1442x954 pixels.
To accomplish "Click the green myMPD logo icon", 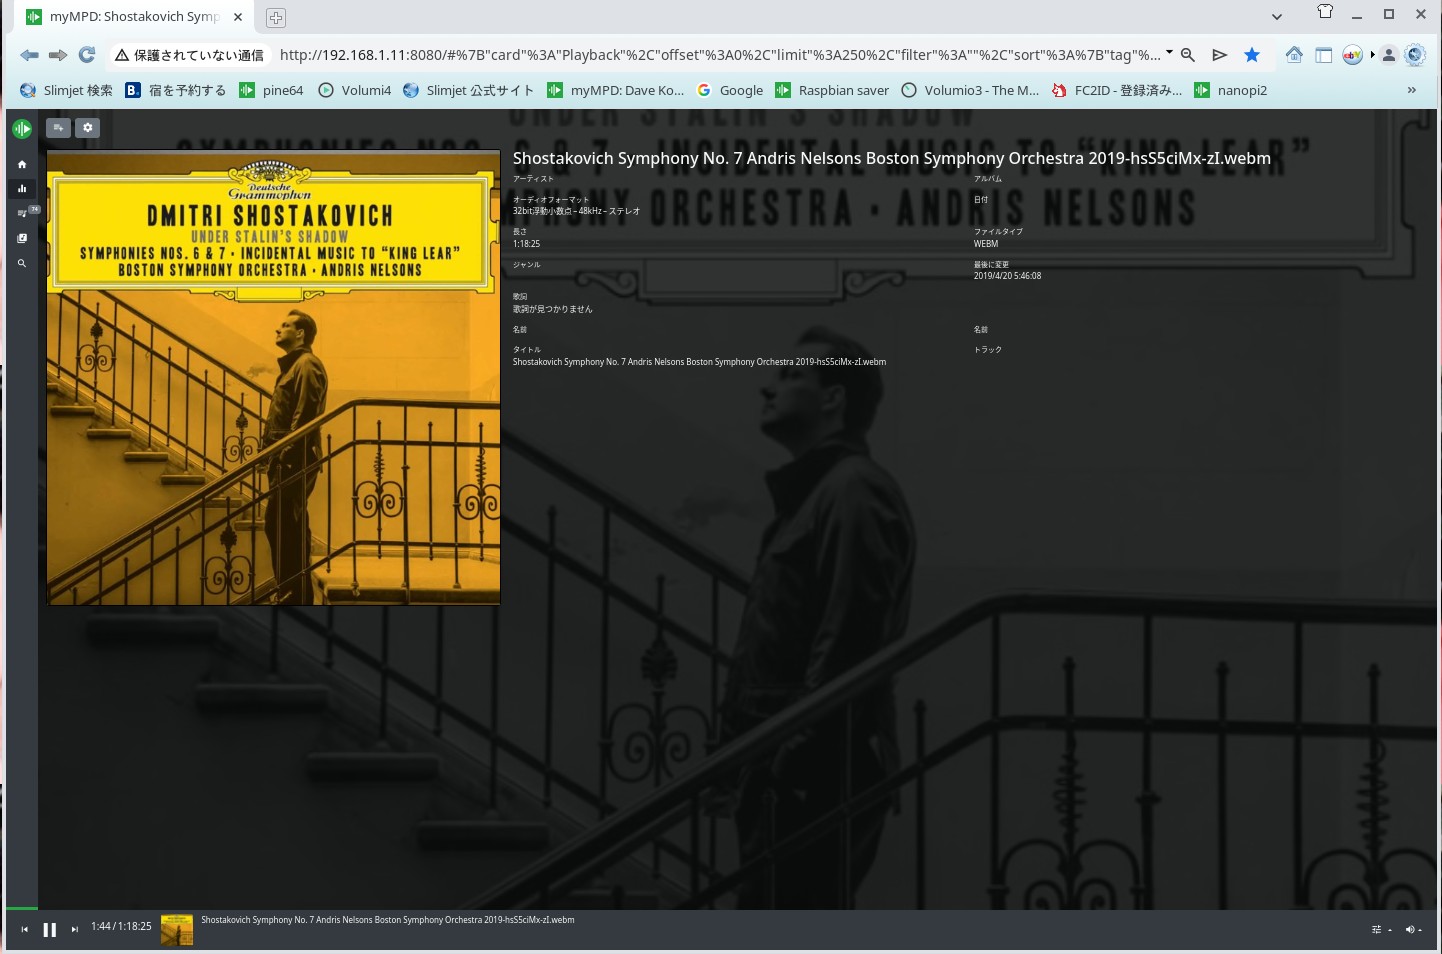I will 22,129.
